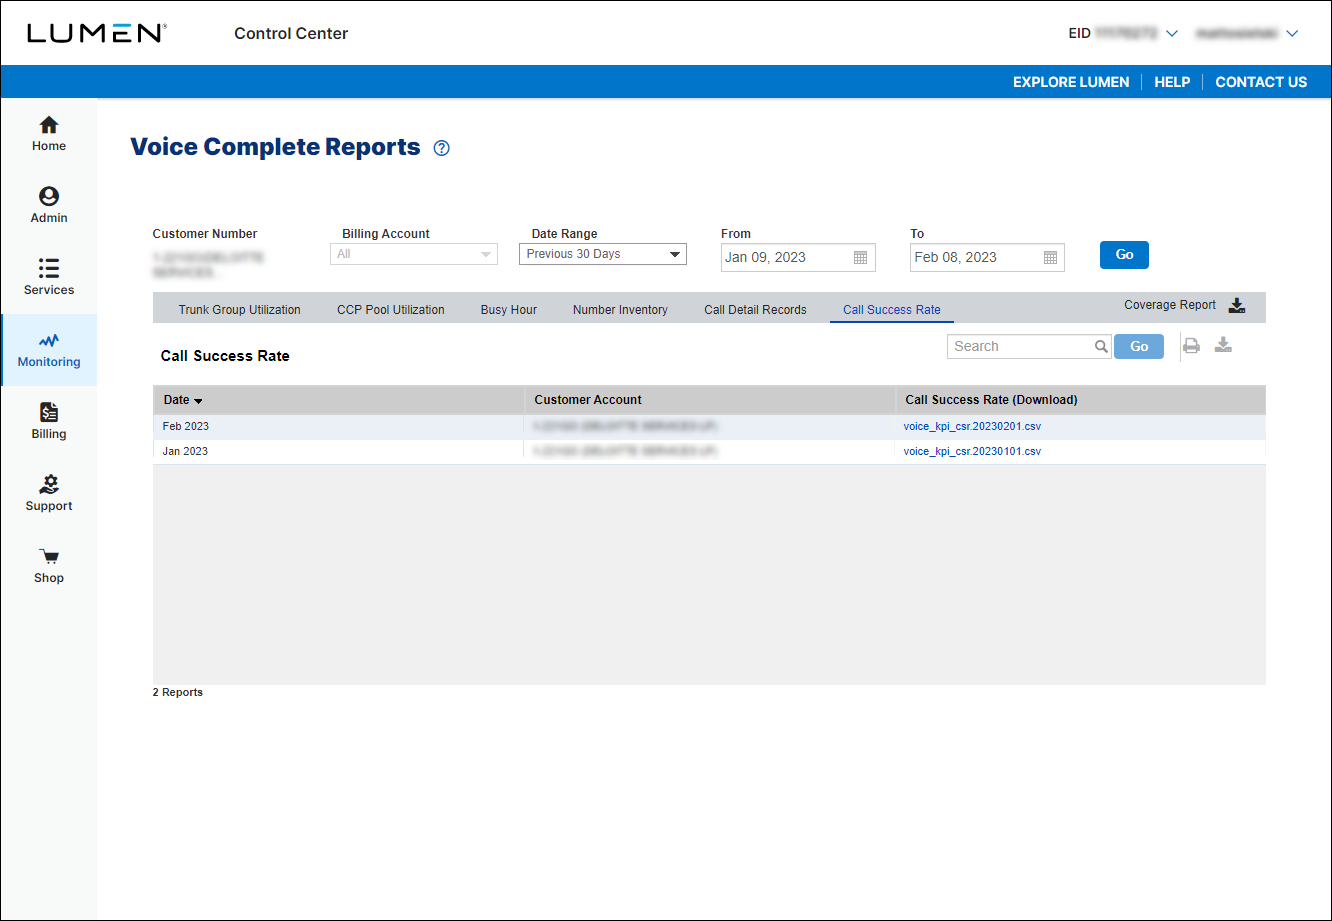1332x921 pixels.
Task: Open the From date calendar picker
Action: 860,258
